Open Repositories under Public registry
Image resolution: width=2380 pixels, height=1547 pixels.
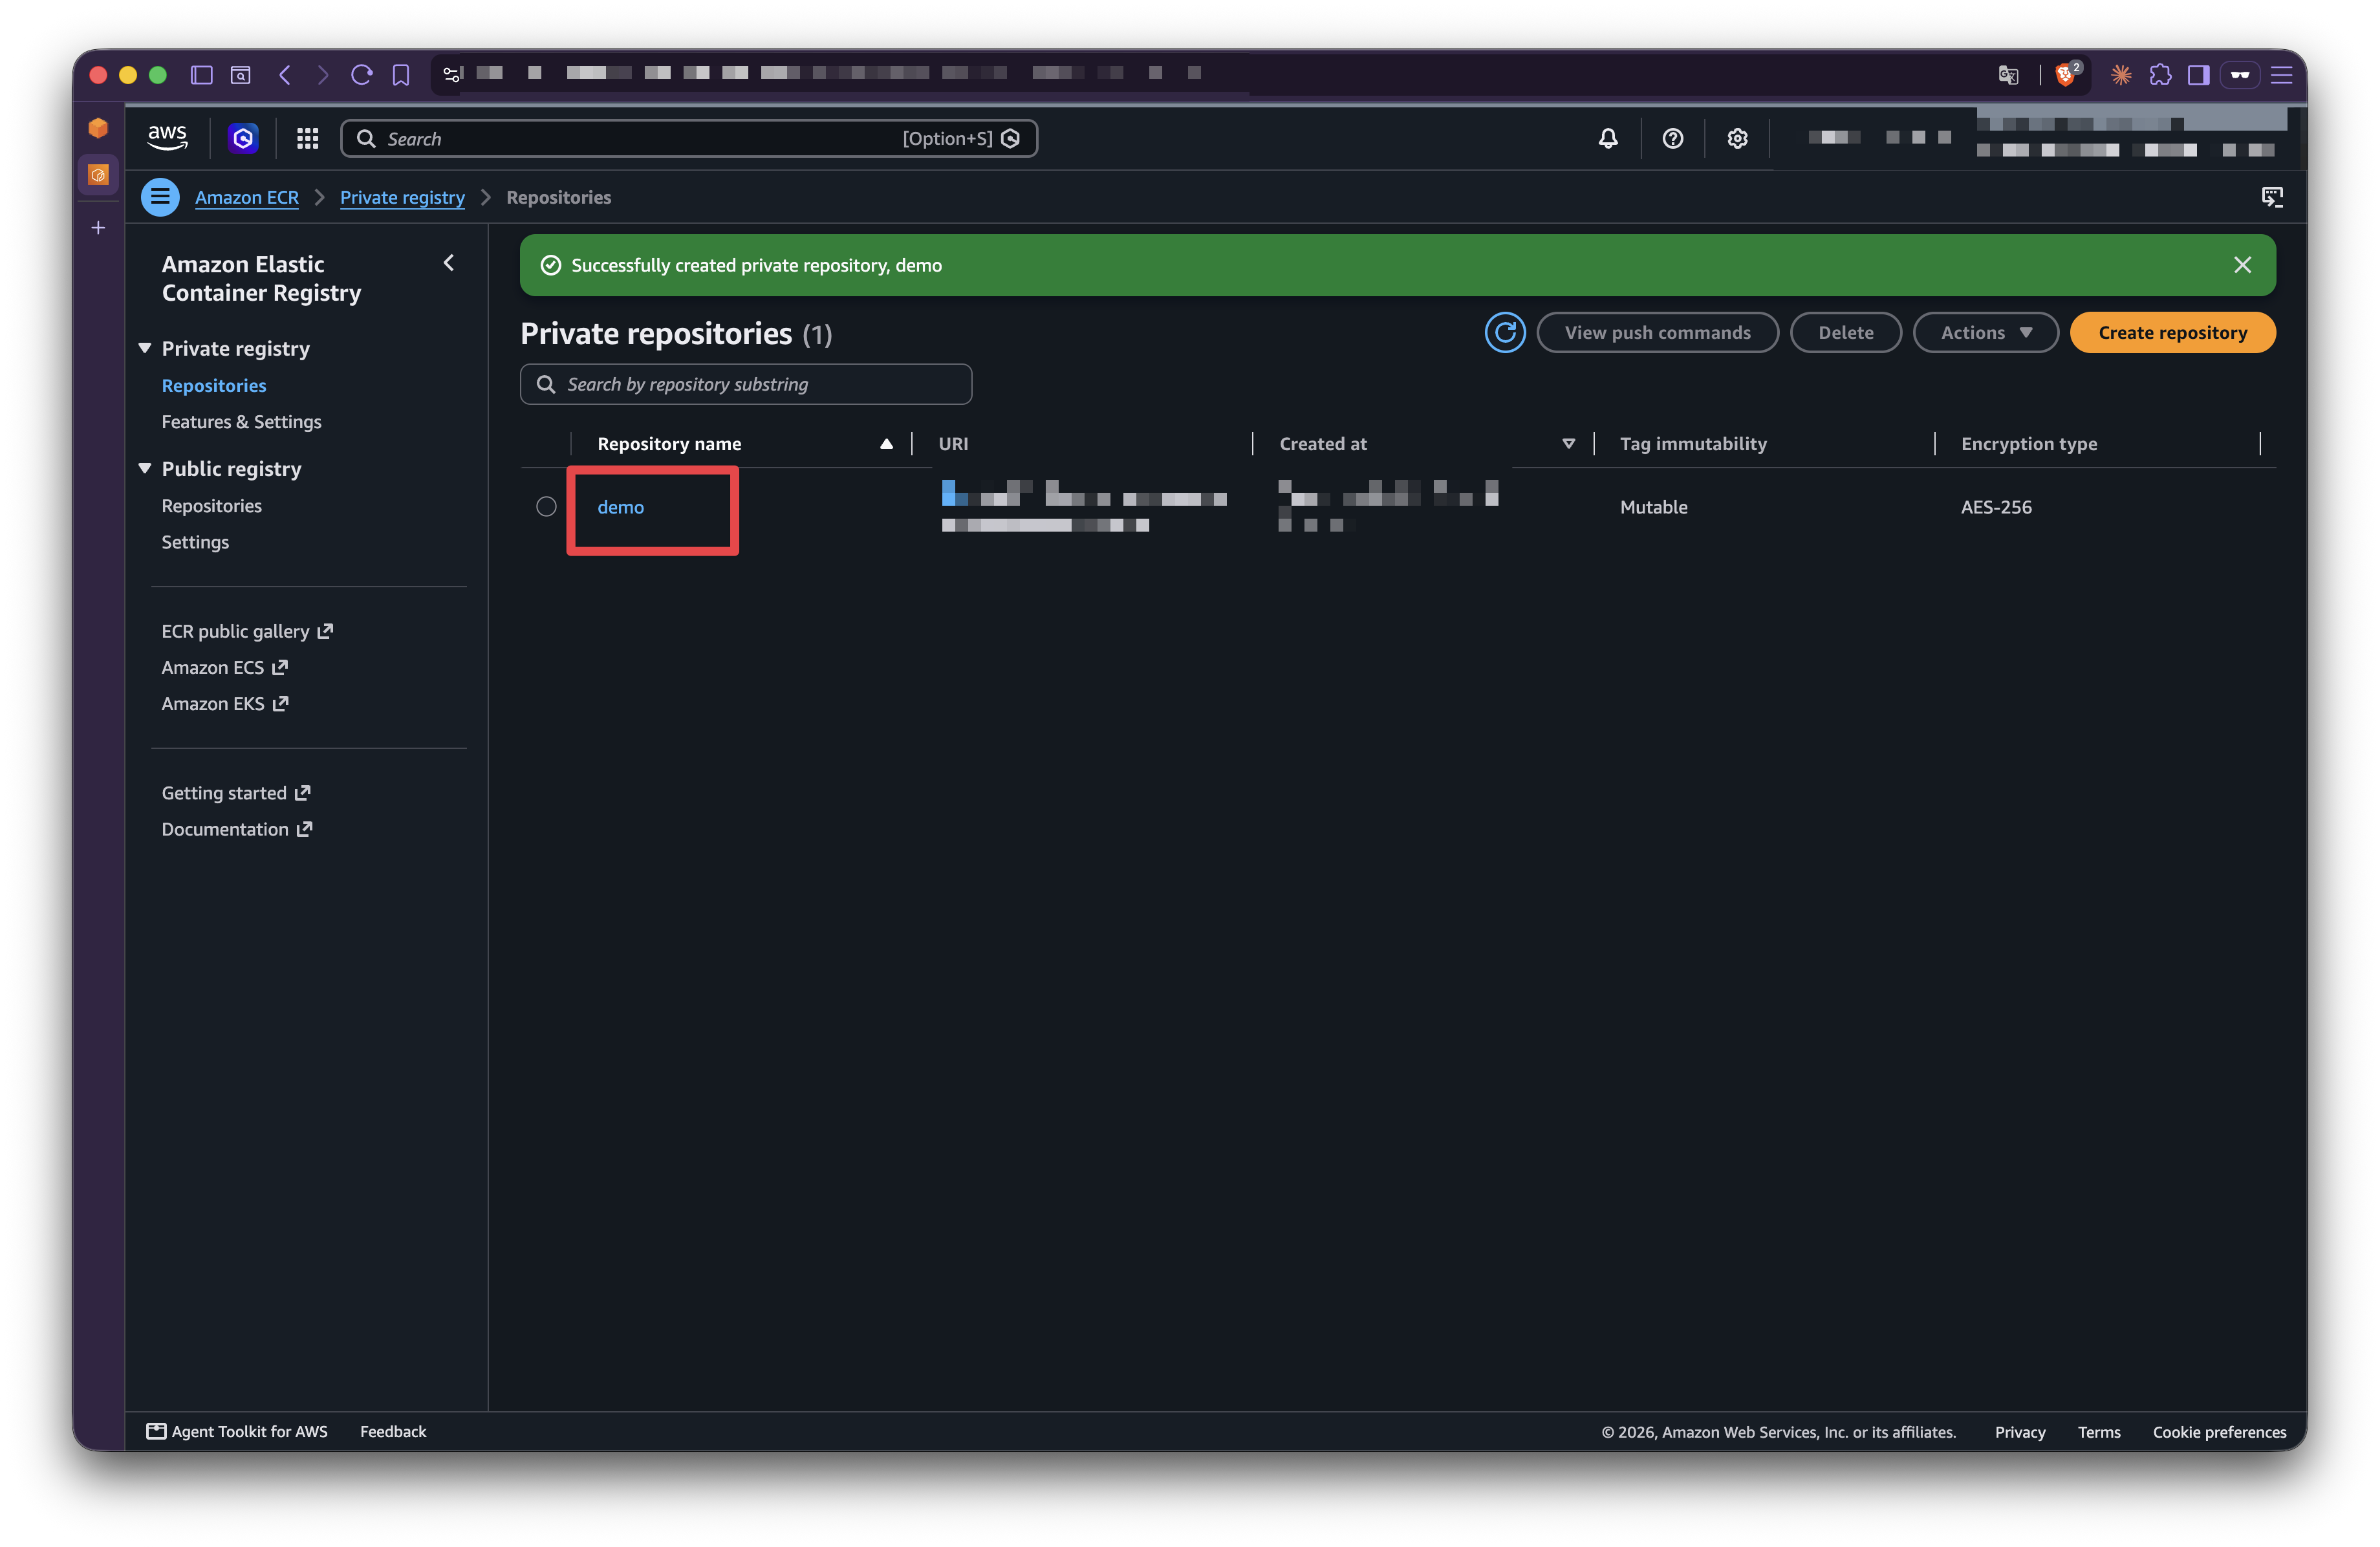point(212,506)
